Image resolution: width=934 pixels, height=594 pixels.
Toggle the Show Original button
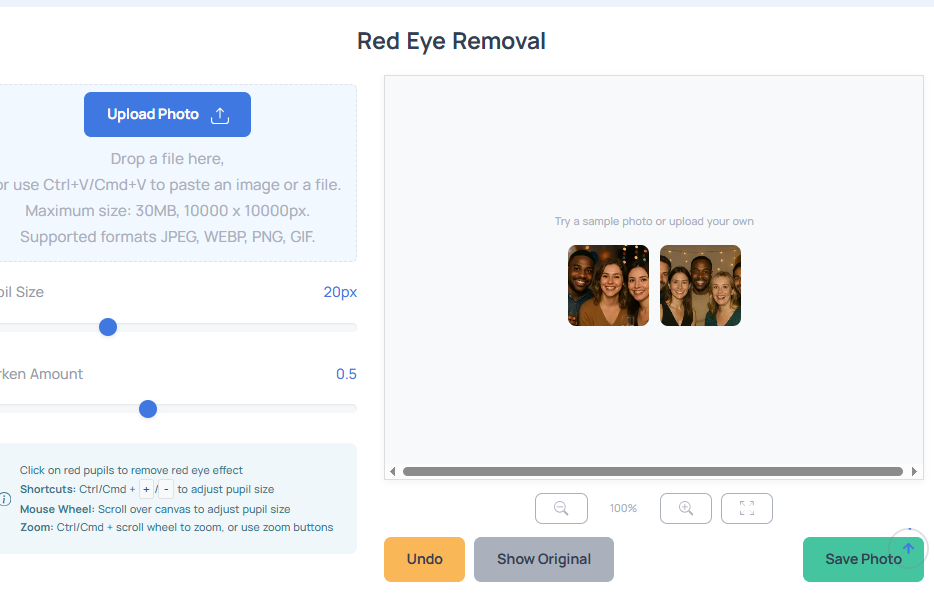pyautogui.click(x=544, y=559)
